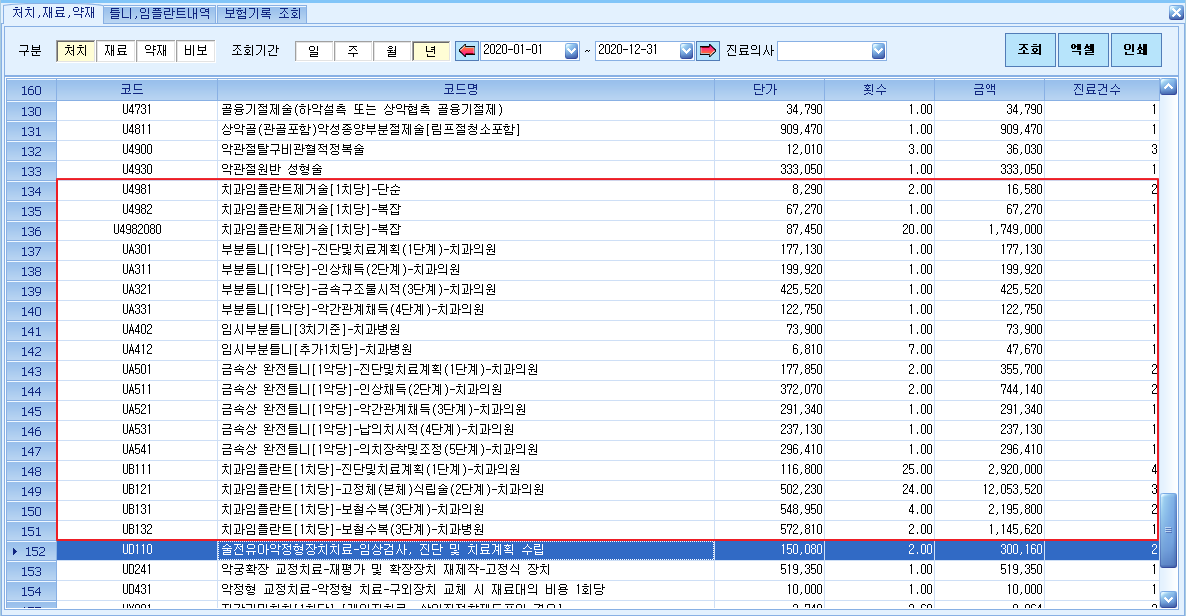This screenshot has width=1186, height=616.
Task: Click the 인쇄 print button
Action: (1136, 50)
